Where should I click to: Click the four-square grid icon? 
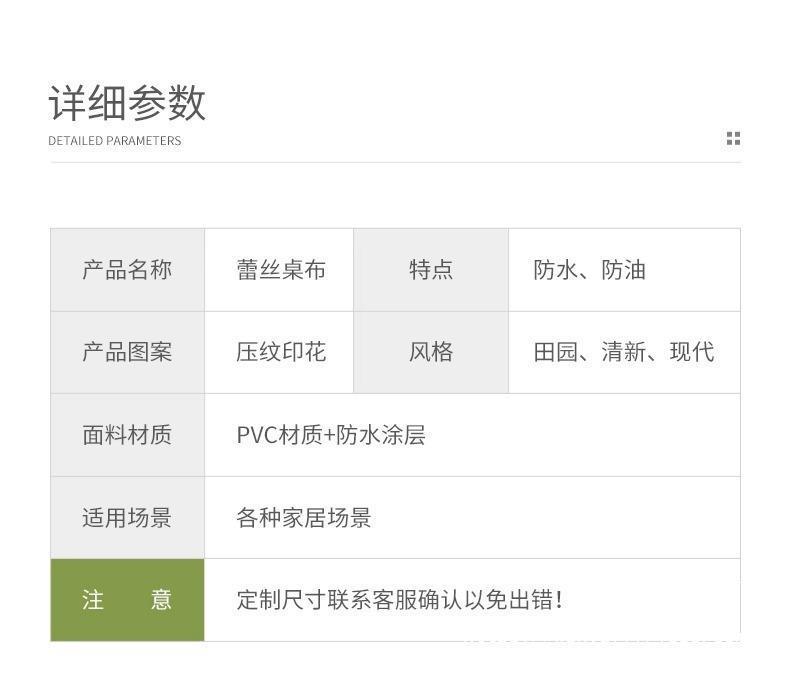click(733, 139)
